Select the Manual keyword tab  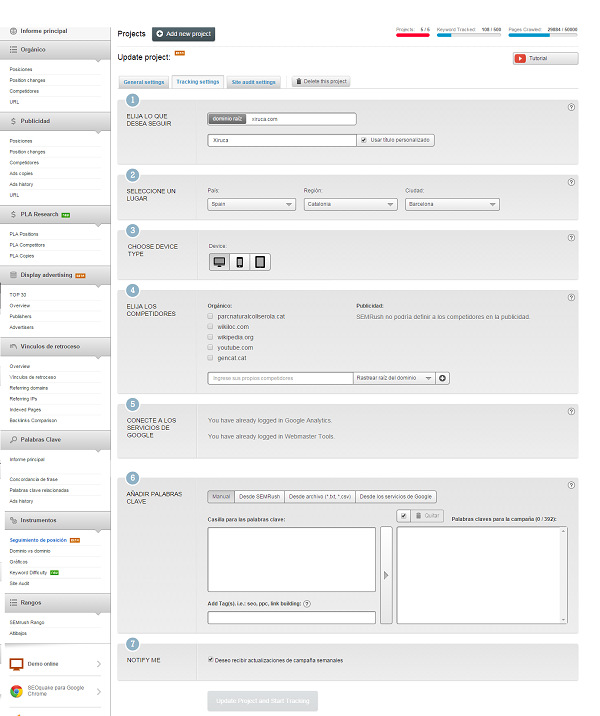tap(221, 496)
